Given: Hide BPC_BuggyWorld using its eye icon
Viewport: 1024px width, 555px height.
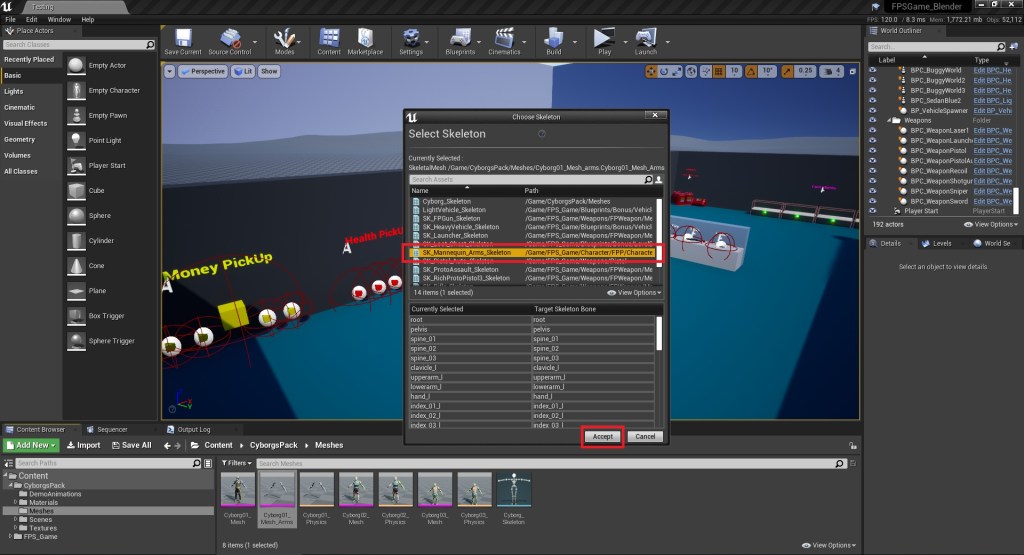Looking at the screenshot, I should pyautogui.click(x=873, y=70).
